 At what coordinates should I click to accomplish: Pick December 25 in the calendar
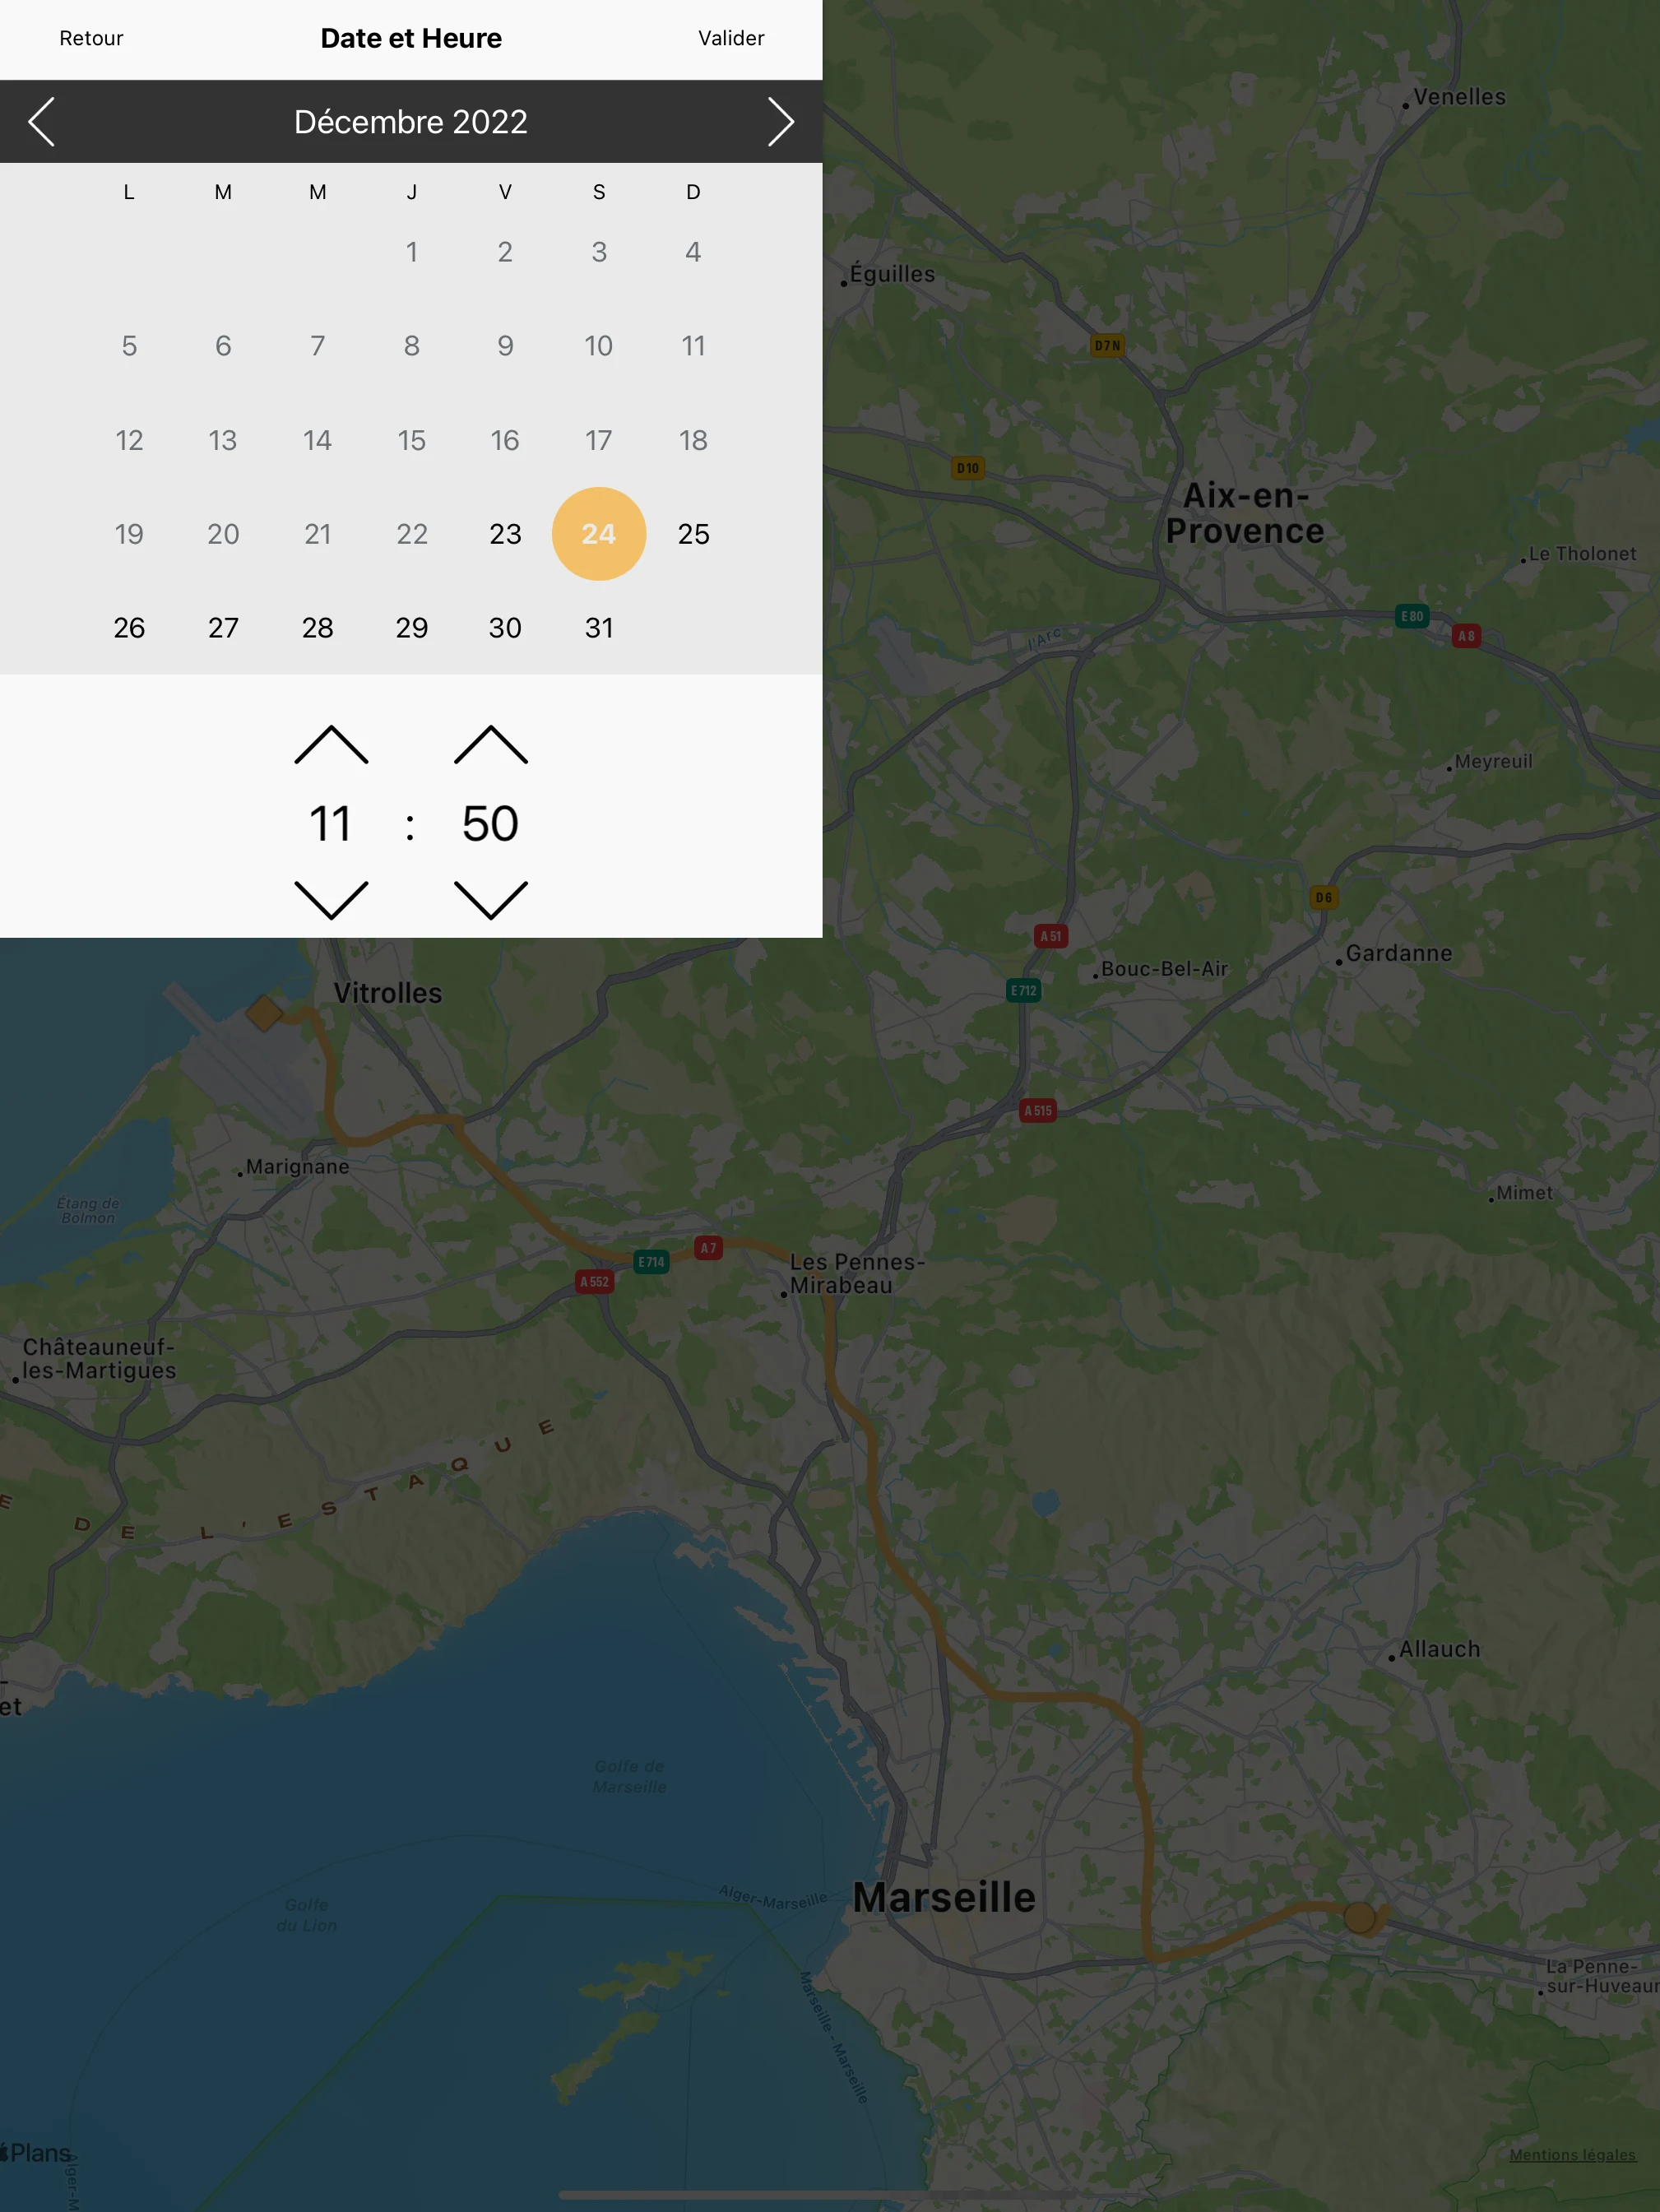693,534
